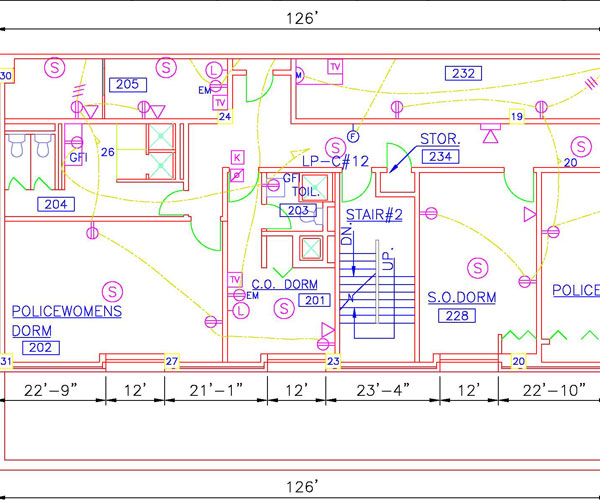Select the C.O. DORM label
600x500 pixels.
tap(285, 284)
